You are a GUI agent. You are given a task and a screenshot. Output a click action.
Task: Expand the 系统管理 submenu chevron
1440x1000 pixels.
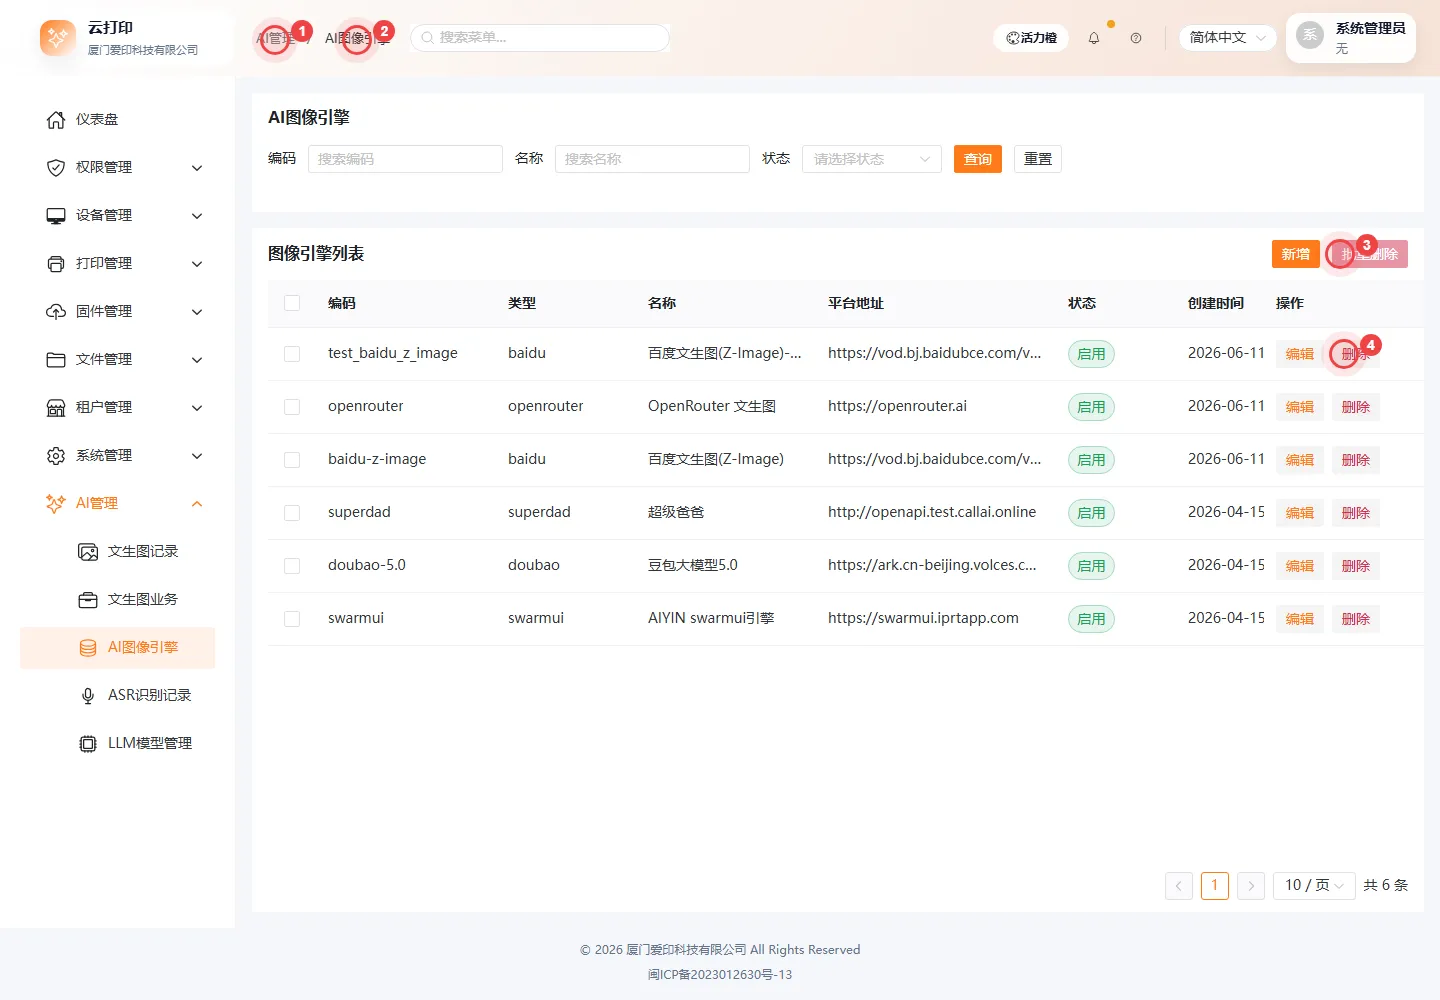tap(197, 456)
